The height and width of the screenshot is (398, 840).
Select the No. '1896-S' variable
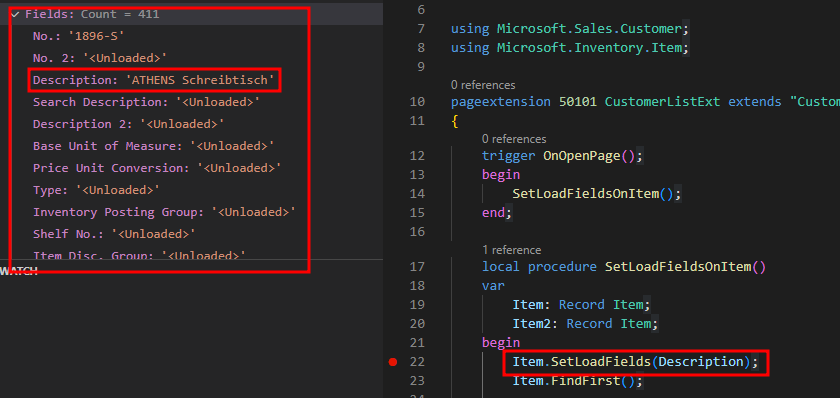[x=79, y=36]
